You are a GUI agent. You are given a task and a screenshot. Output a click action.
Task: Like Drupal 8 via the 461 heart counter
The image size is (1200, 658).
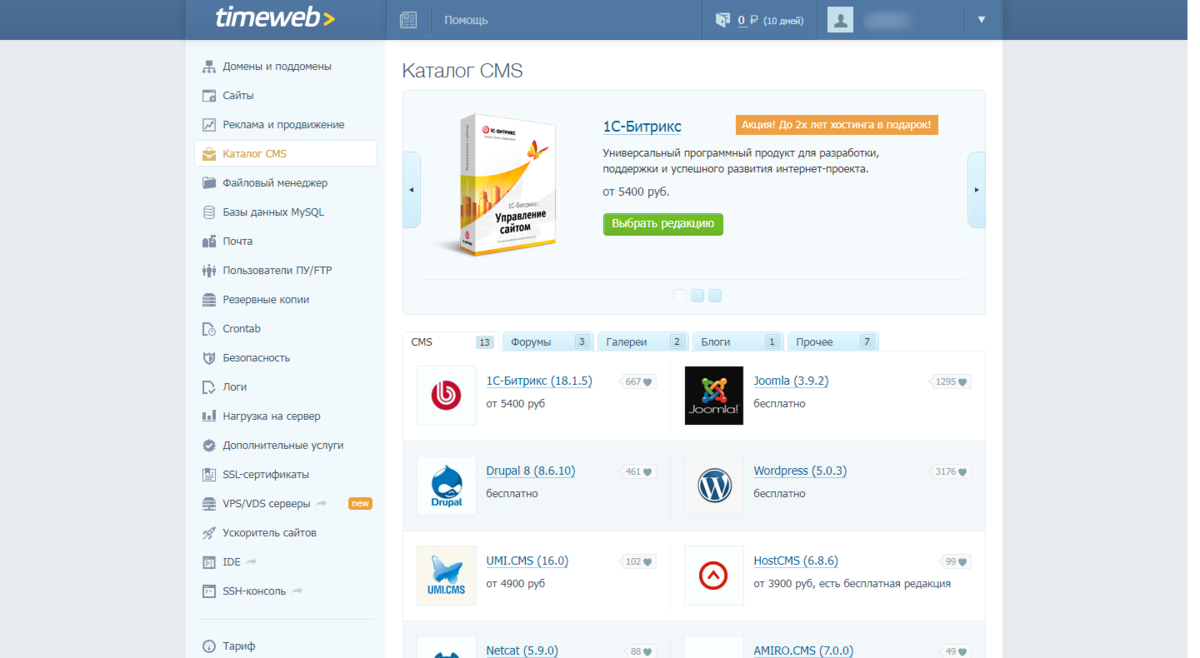pos(638,472)
